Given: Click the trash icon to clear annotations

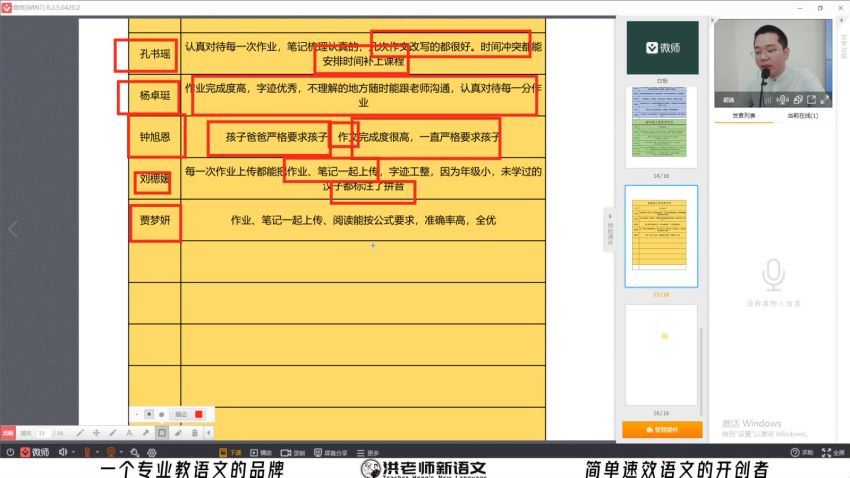Looking at the screenshot, I should tap(194, 433).
